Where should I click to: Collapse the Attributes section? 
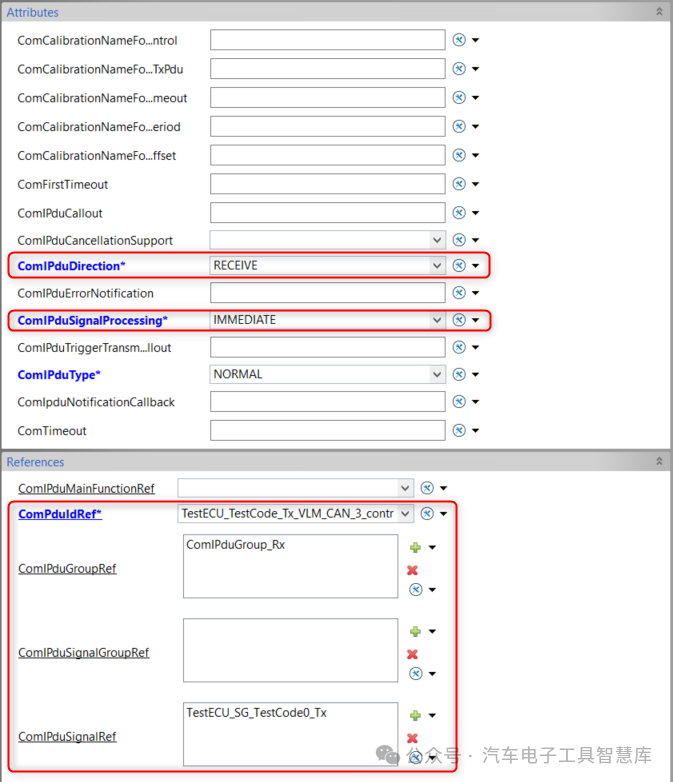pyautogui.click(x=659, y=11)
